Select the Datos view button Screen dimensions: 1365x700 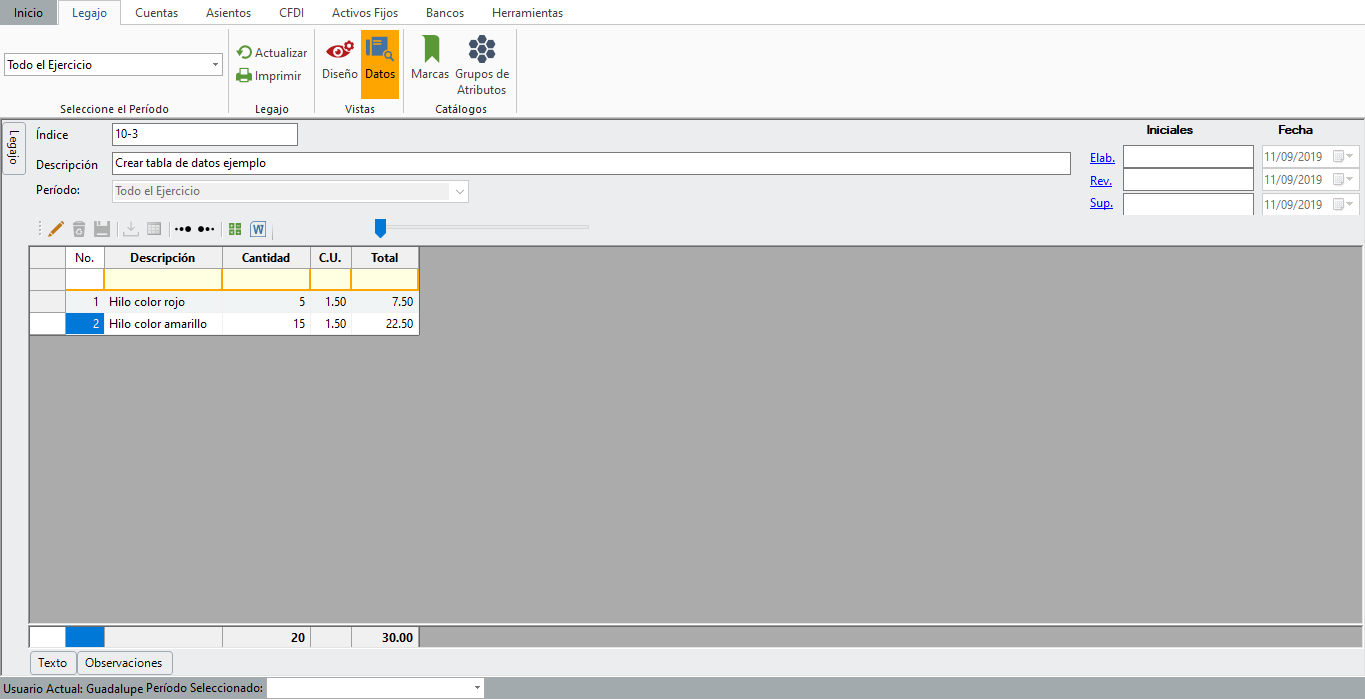(380, 58)
